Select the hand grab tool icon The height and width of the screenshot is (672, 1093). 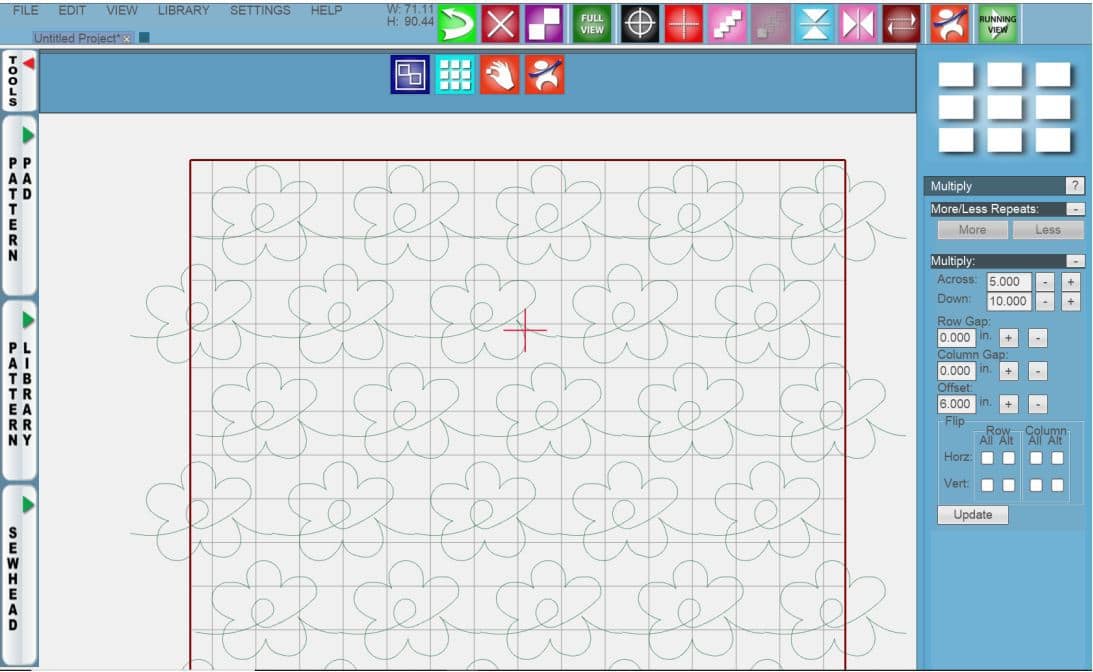[499, 75]
